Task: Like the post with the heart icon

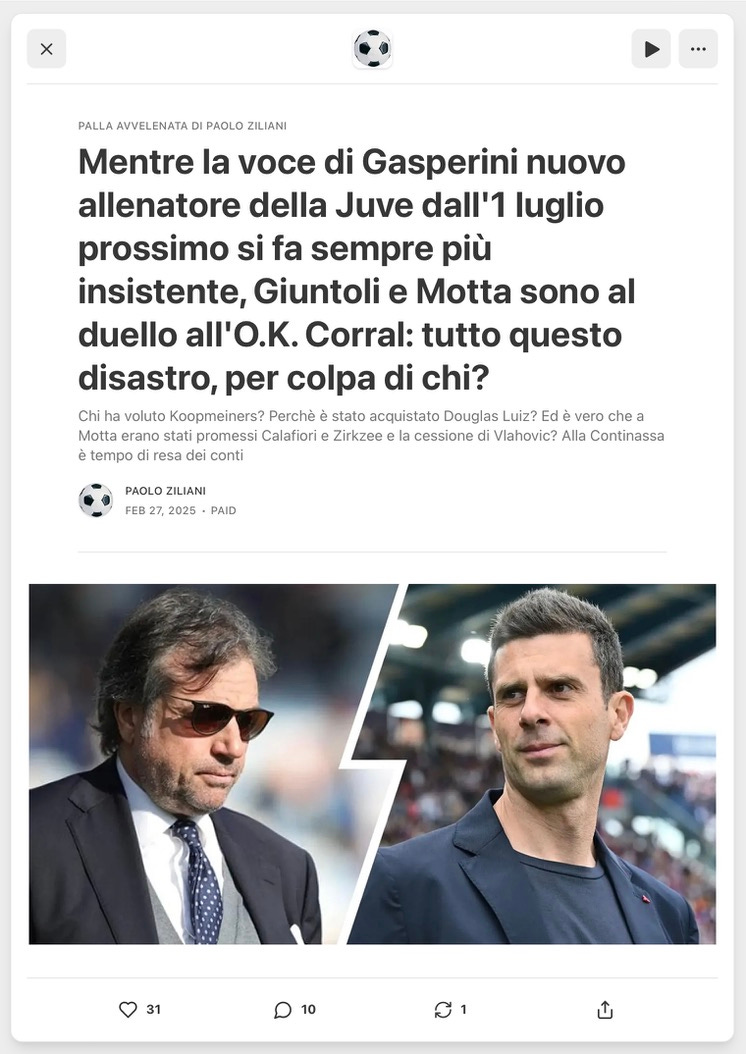Action: pos(128,1009)
